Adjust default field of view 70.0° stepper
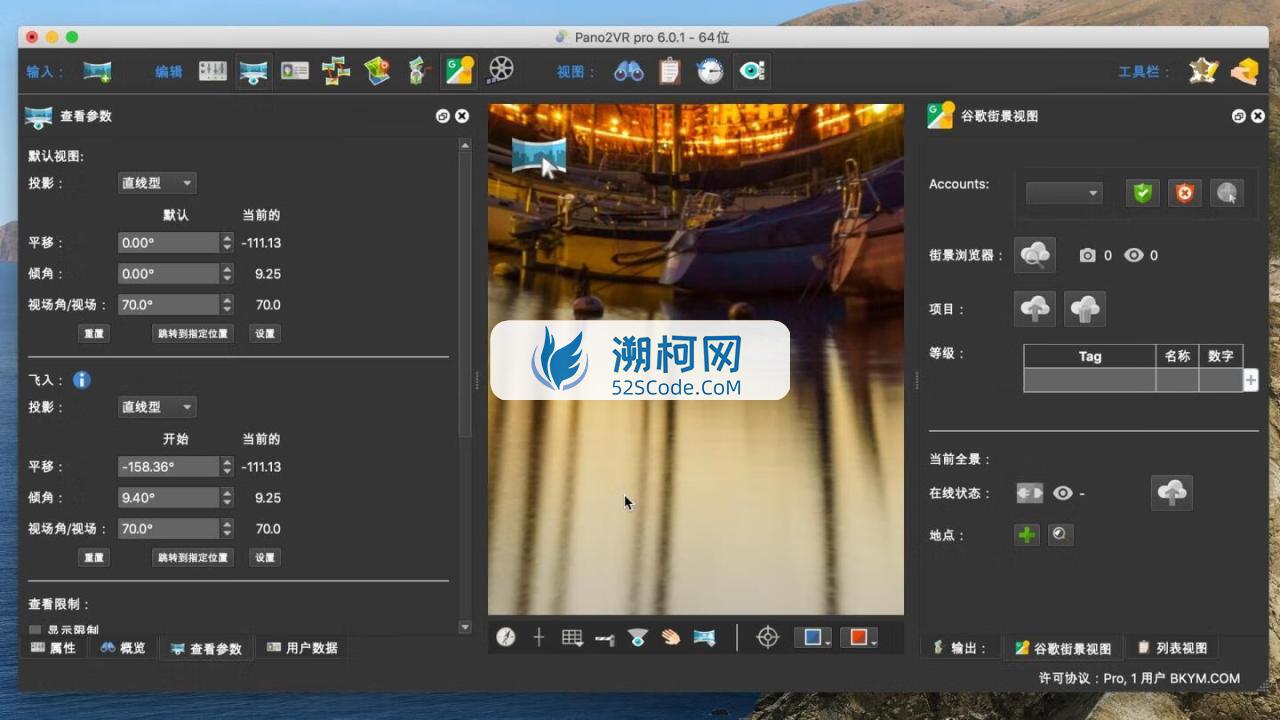The height and width of the screenshot is (720, 1280). [227, 305]
